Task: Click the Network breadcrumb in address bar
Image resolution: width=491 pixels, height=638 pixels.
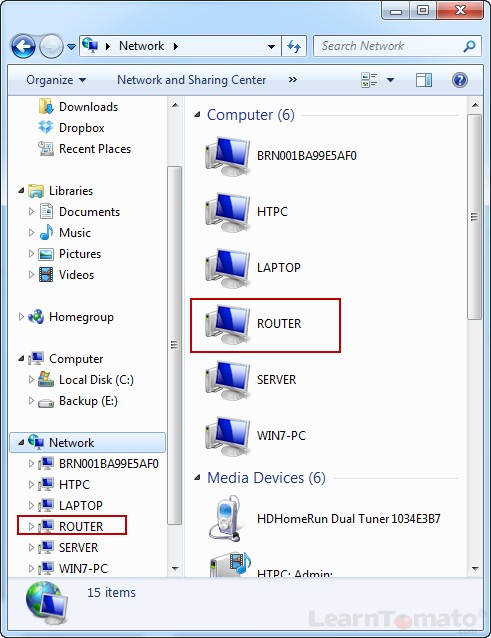Action: pos(141,46)
